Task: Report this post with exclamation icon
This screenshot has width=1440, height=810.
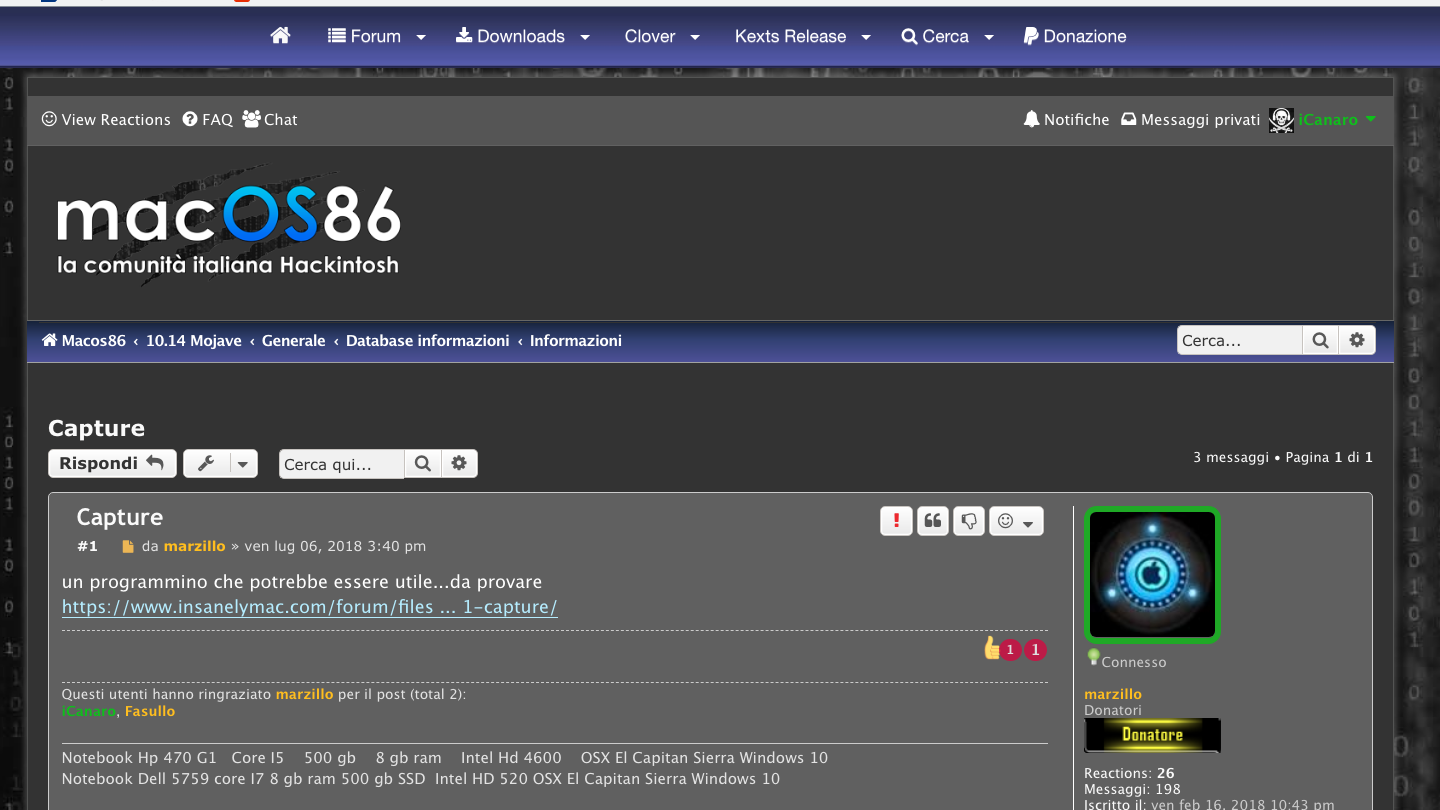Action: tap(896, 521)
